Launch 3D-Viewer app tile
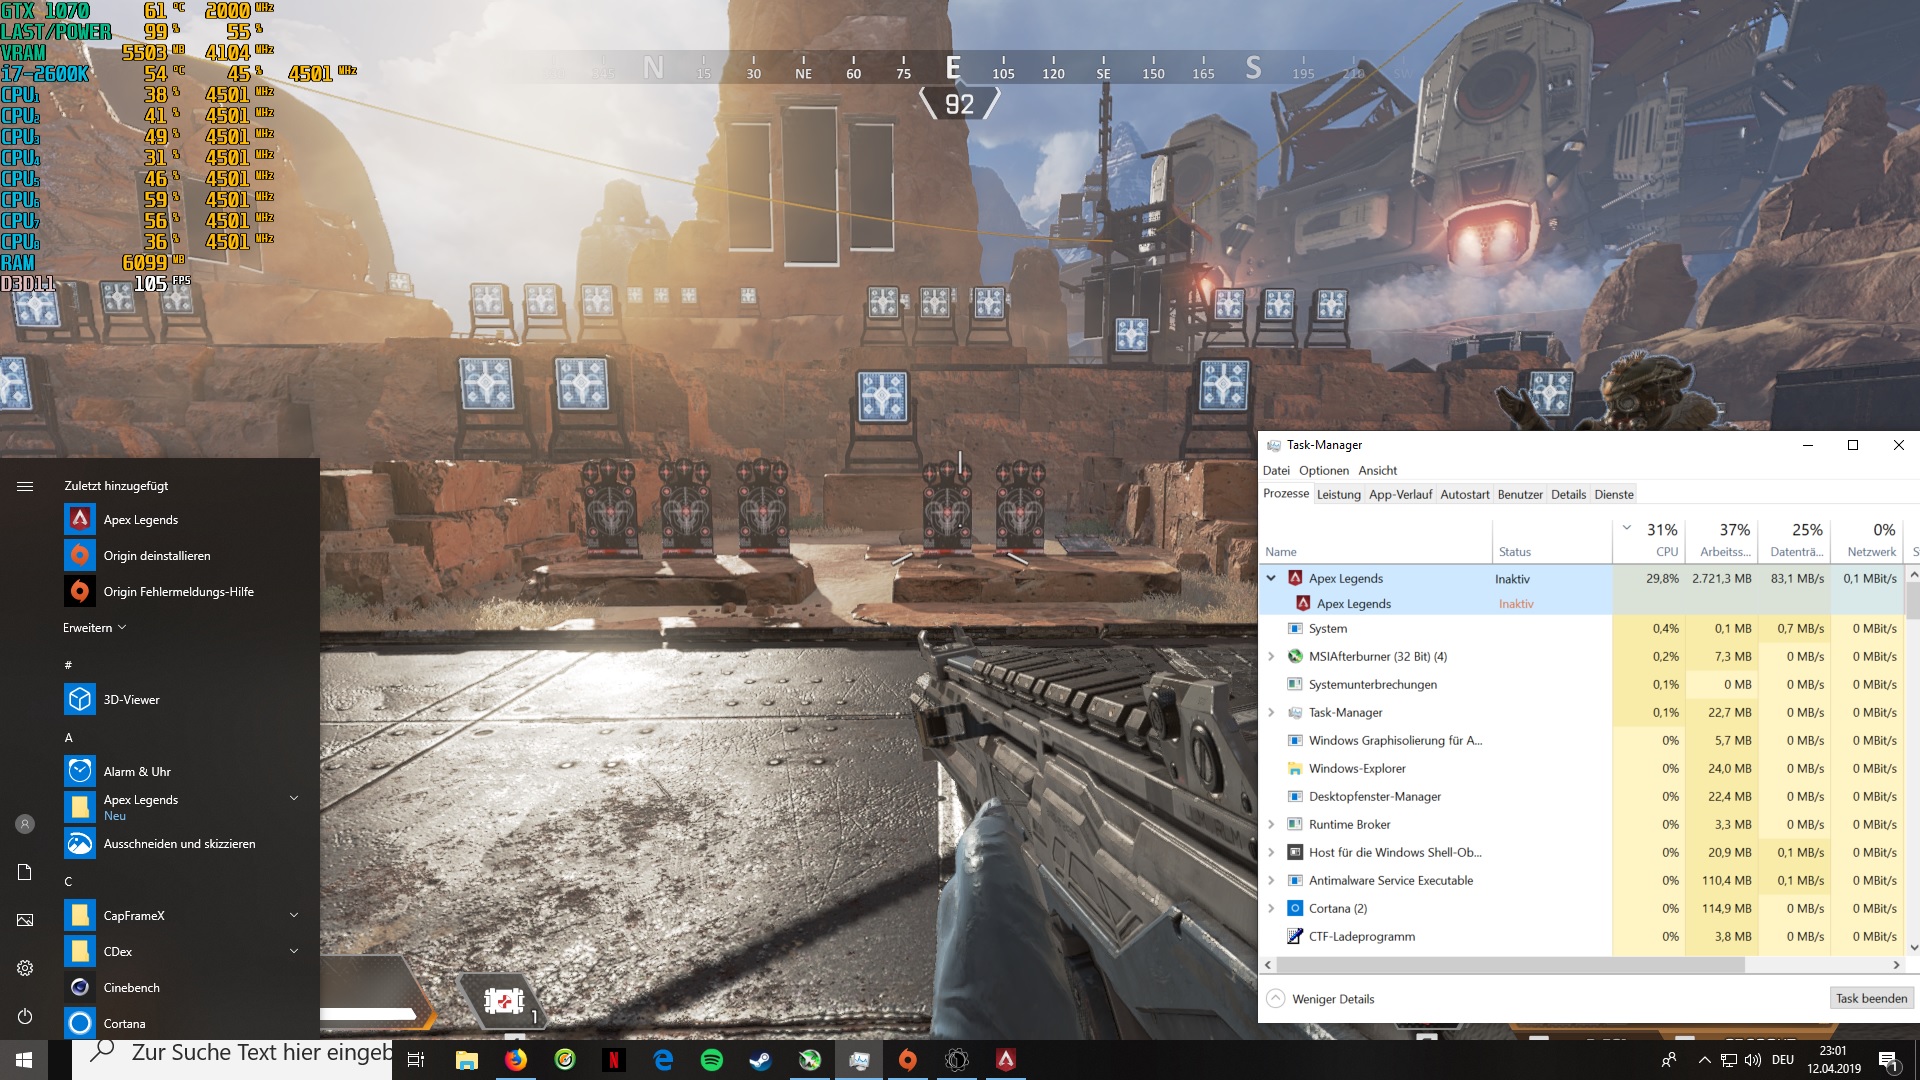 131,700
